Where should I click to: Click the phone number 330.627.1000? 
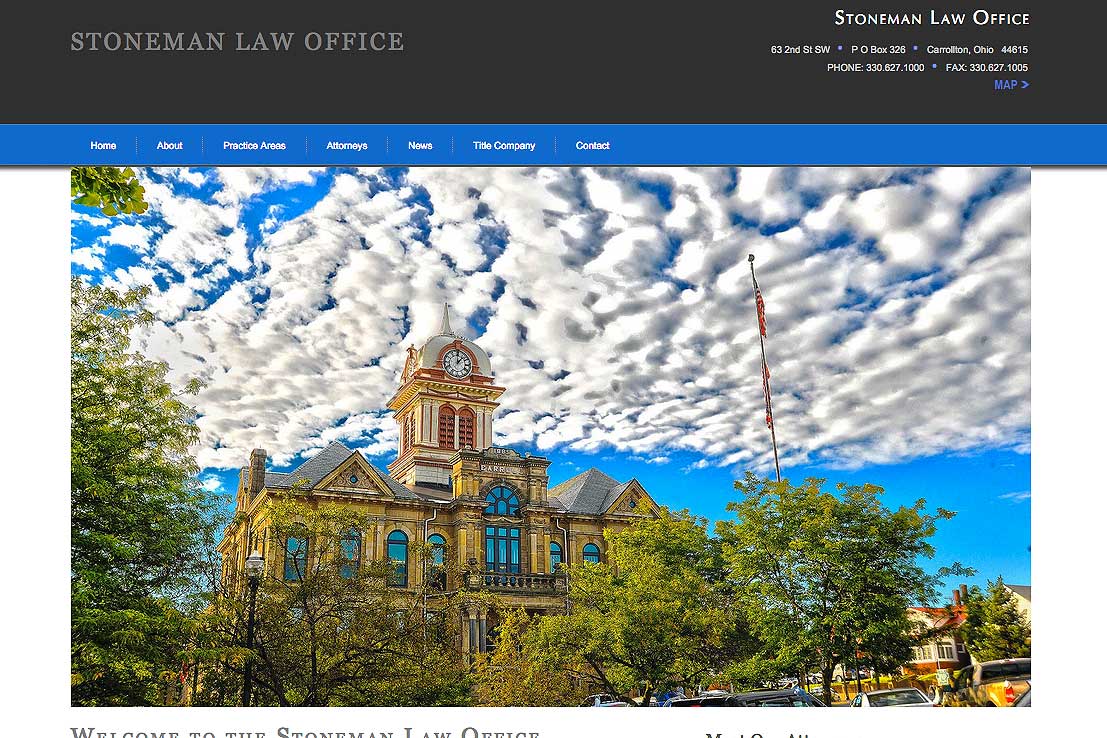tap(893, 67)
